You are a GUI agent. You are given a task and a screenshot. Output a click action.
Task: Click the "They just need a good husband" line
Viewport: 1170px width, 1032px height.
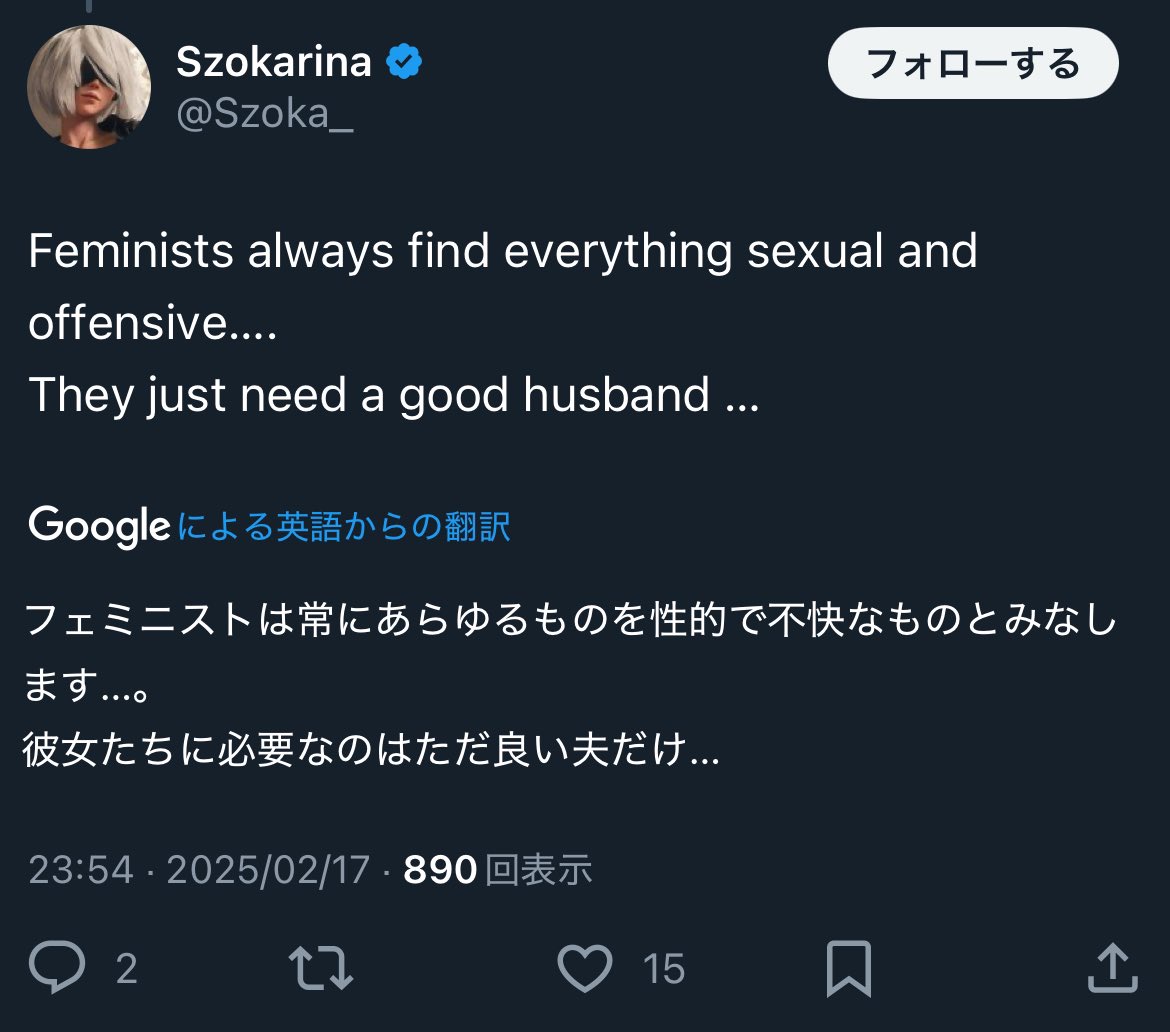pyautogui.click(x=393, y=396)
